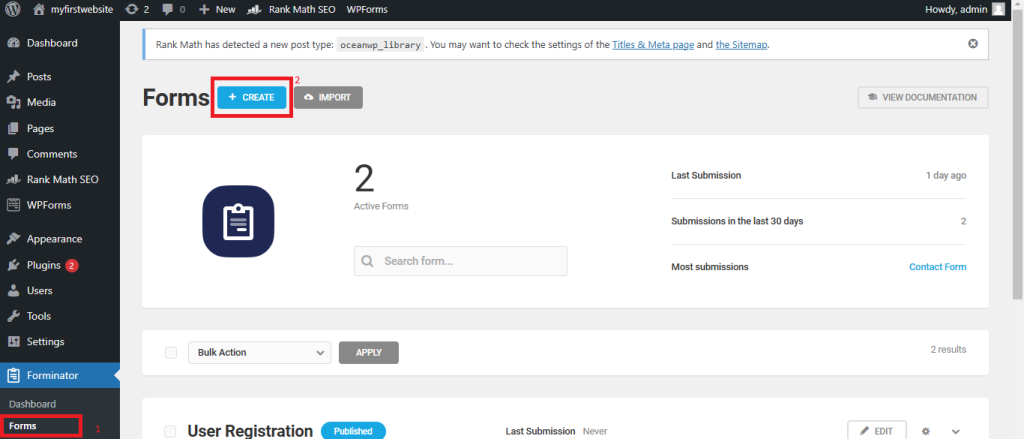The width and height of the screenshot is (1024, 439).
Task: Click the Plugins menu item
Action: [44, 265]
